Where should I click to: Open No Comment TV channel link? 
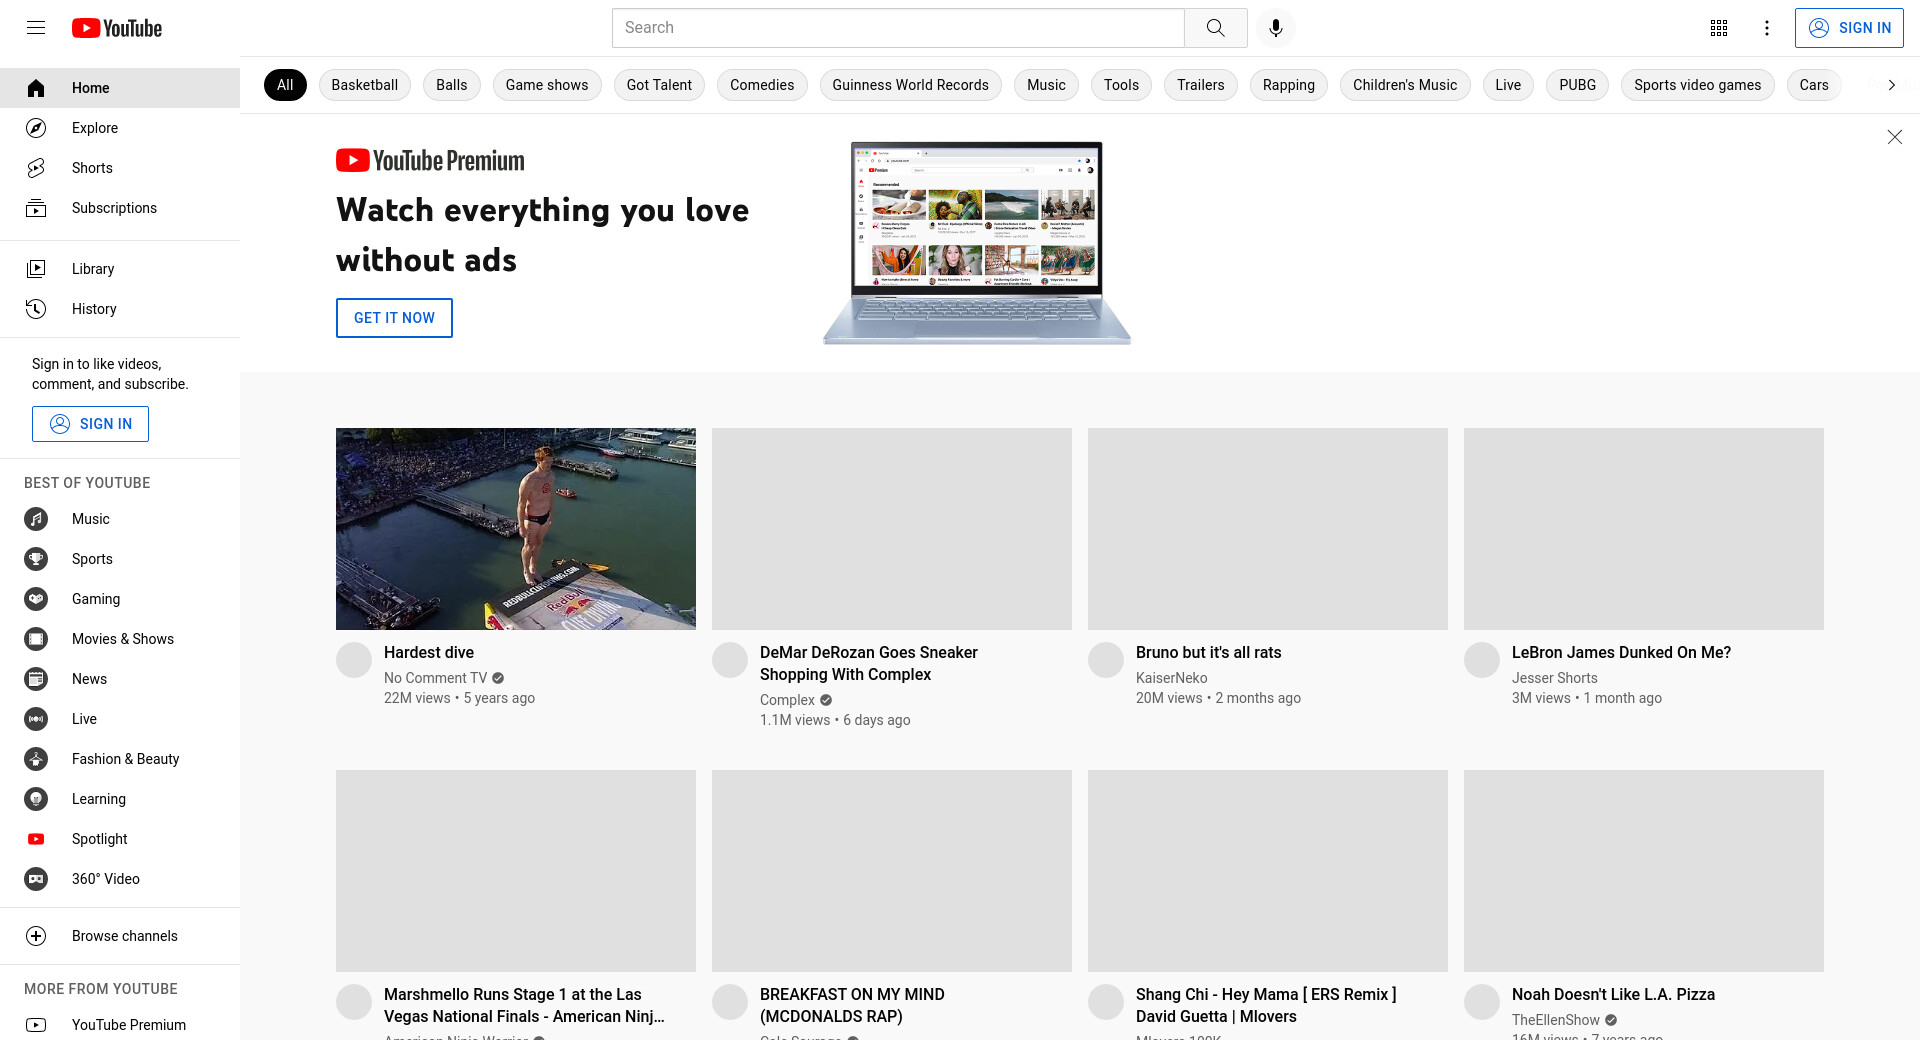(x=435, y=678)
